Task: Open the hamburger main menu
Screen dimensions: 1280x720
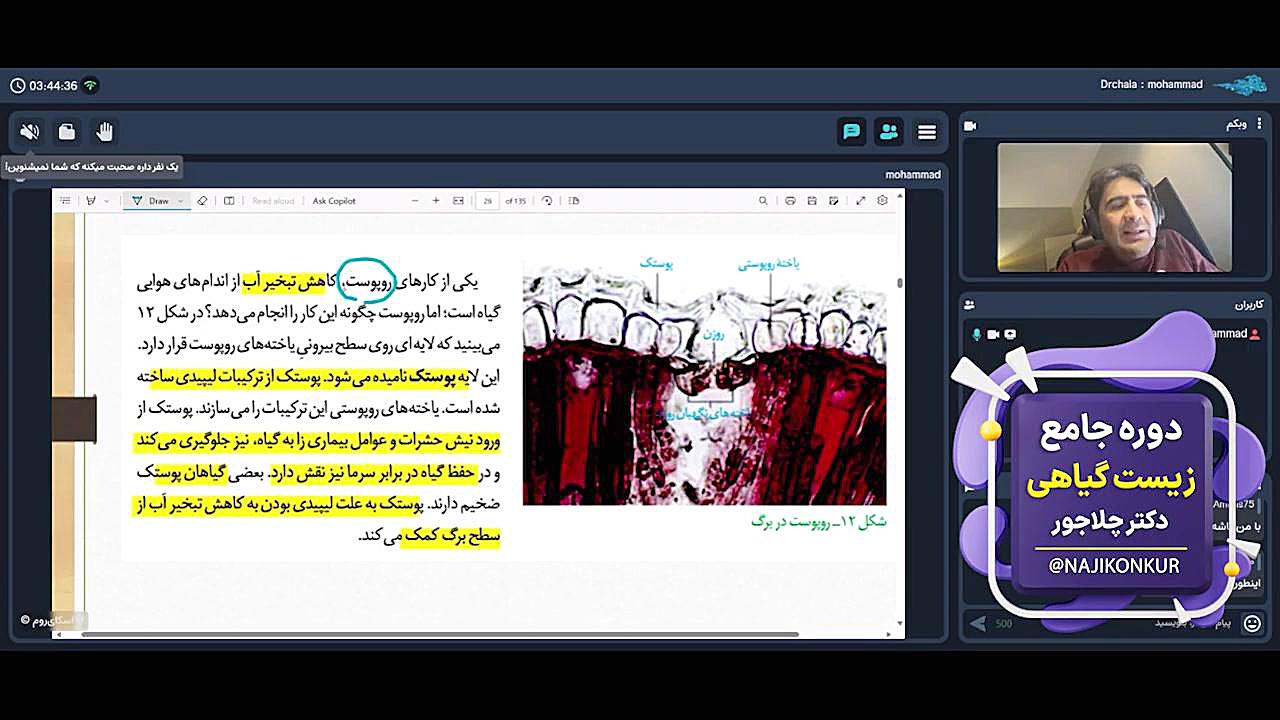Action: pyautogui.click(x=927, y=132)
